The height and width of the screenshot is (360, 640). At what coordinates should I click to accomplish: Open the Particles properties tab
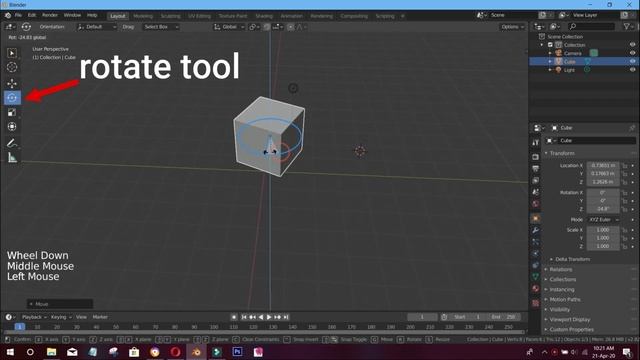click(536, 242)
